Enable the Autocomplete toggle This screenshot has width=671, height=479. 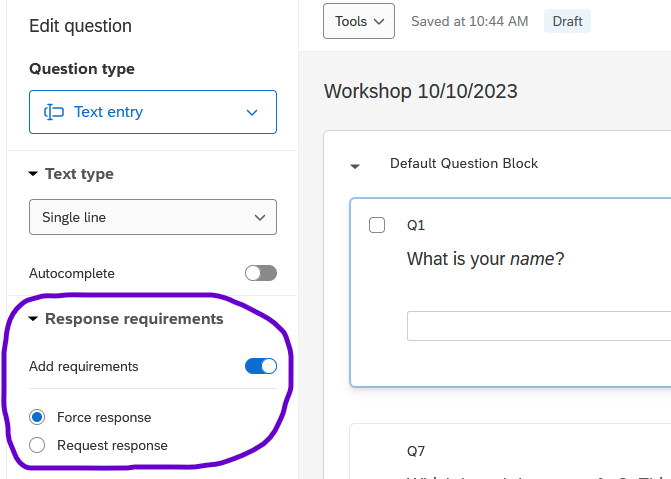[260, 273]
